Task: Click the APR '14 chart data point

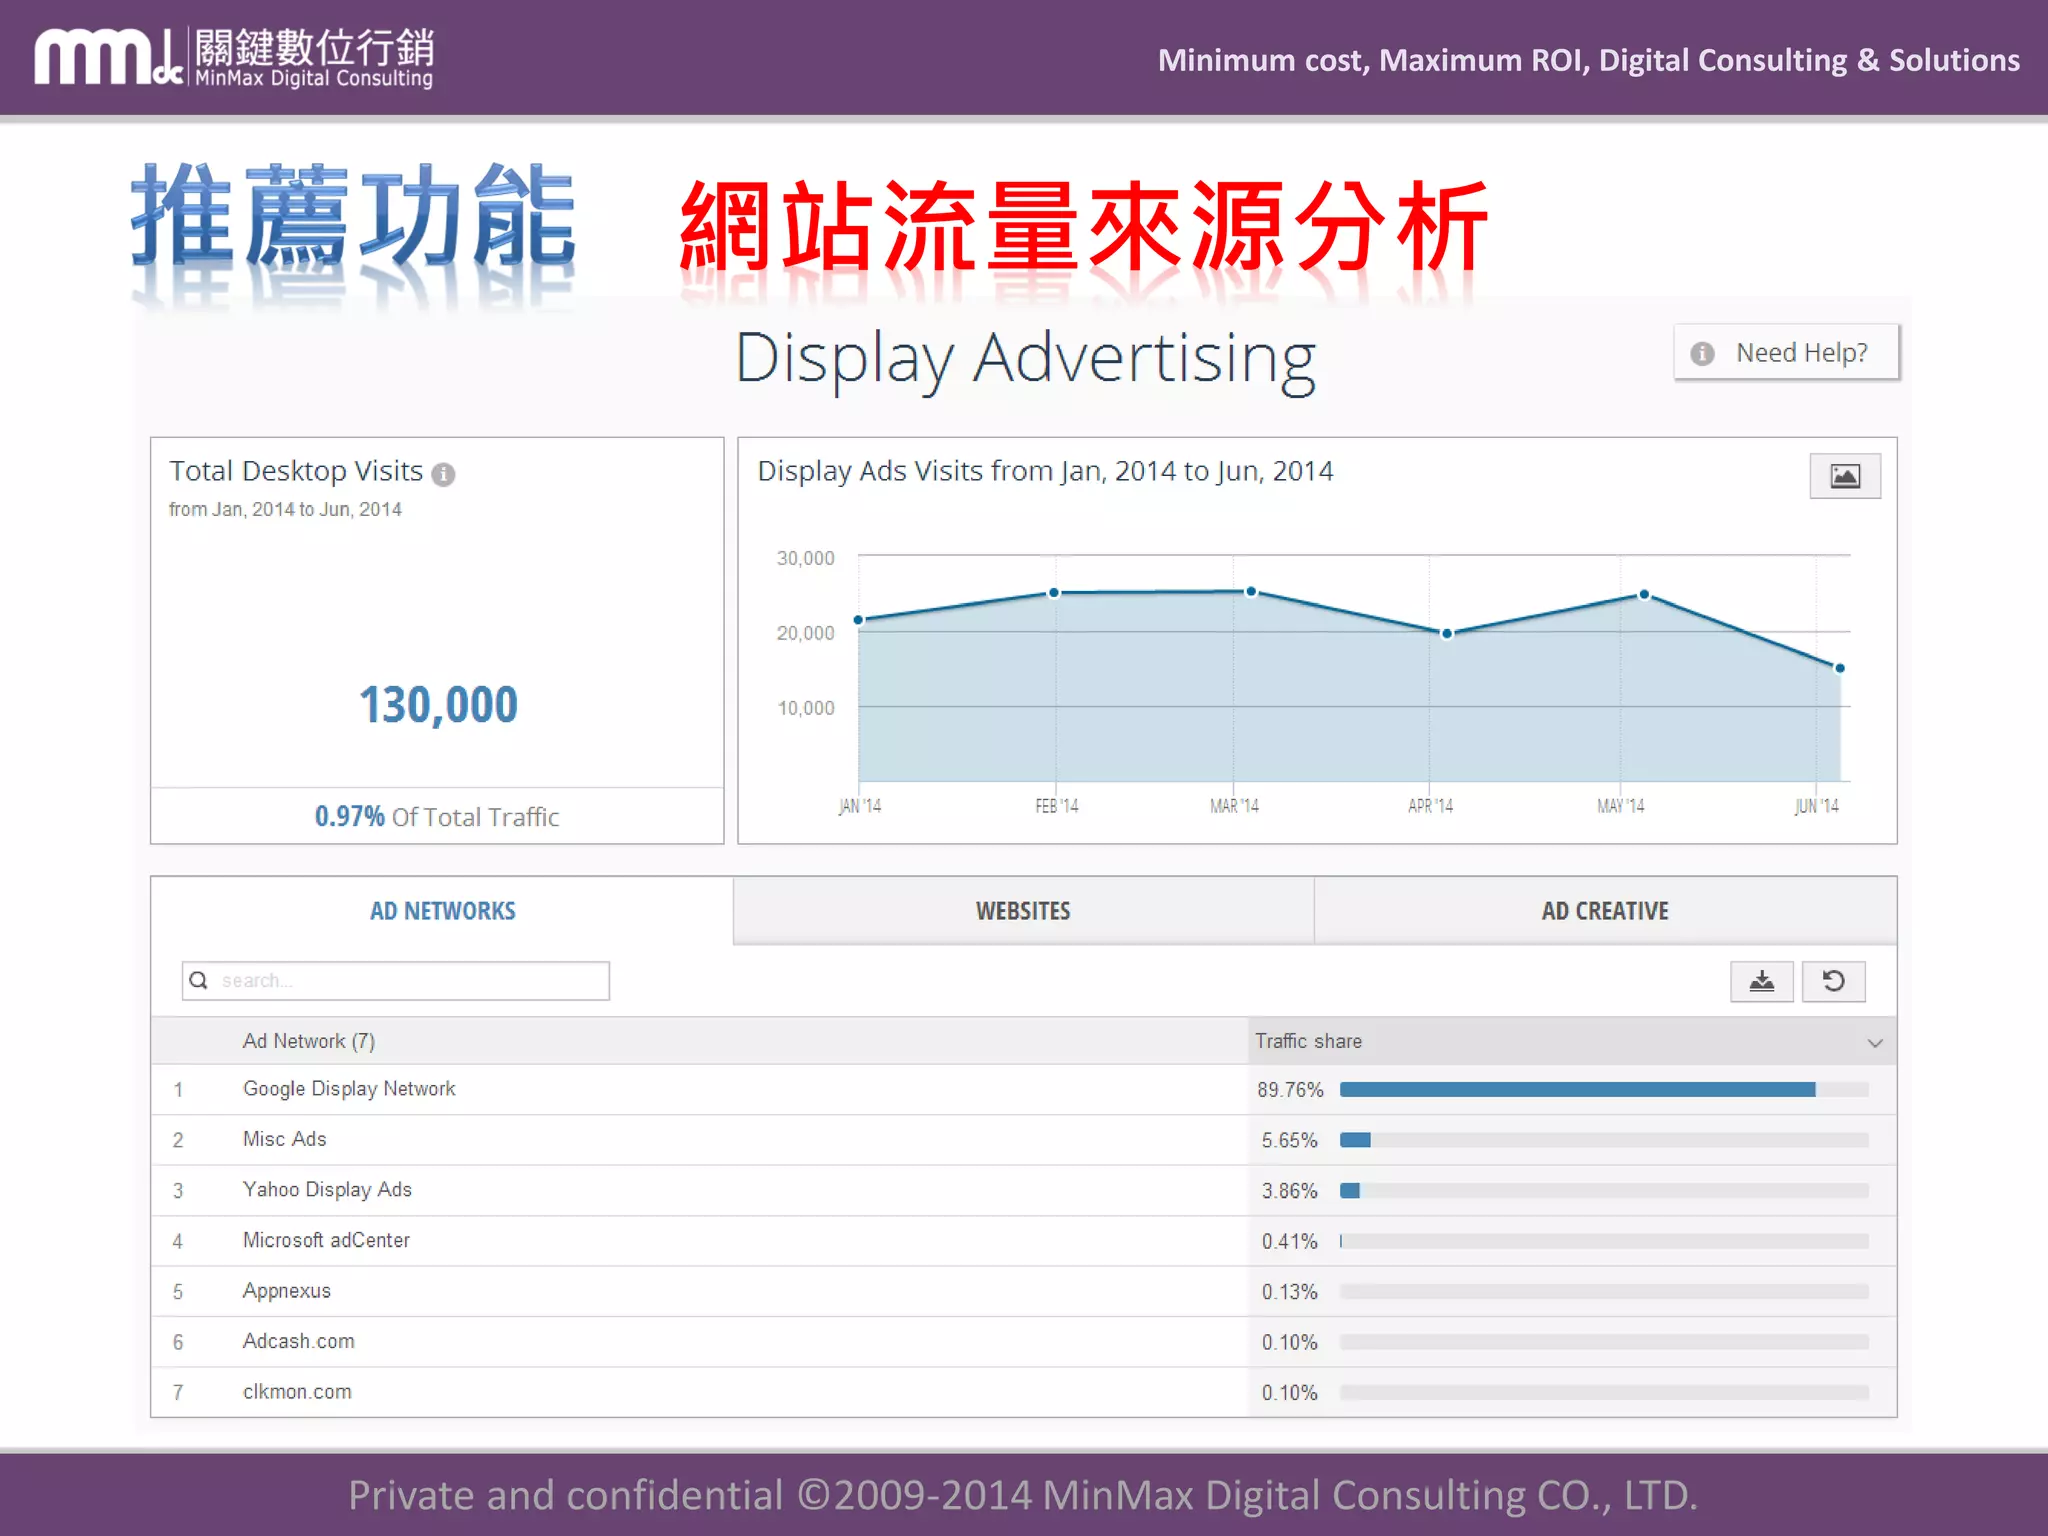Action: (1447, 633)
